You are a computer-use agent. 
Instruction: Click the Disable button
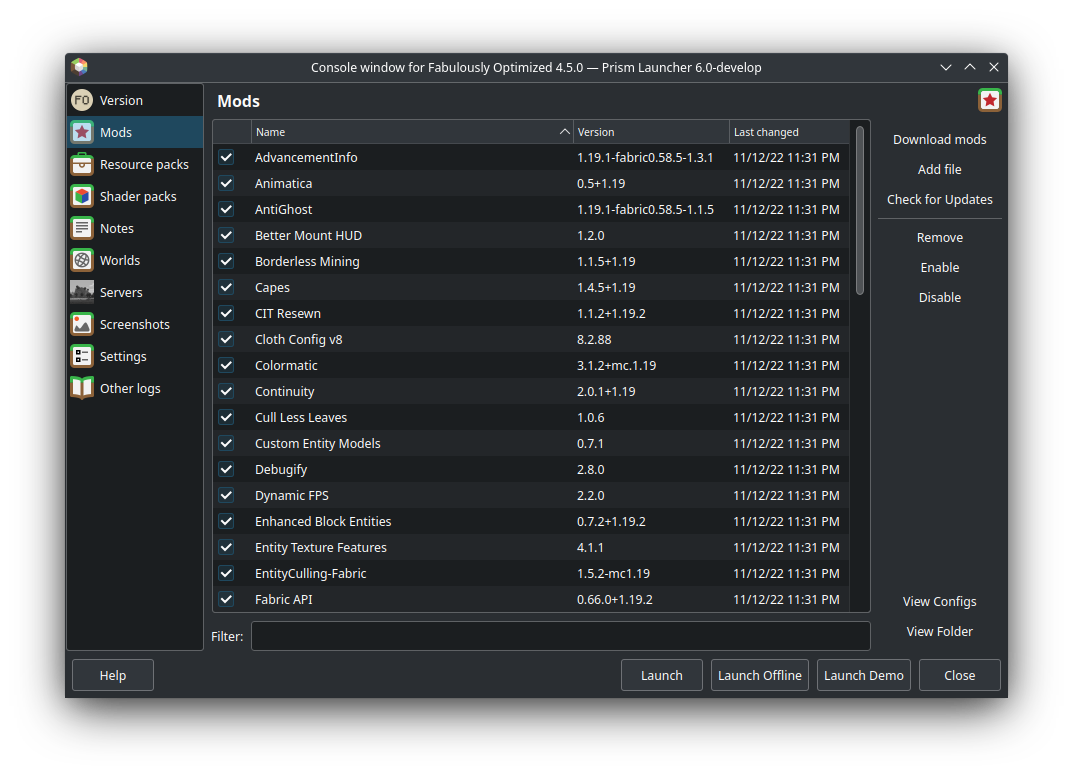(x=940, y=298)
